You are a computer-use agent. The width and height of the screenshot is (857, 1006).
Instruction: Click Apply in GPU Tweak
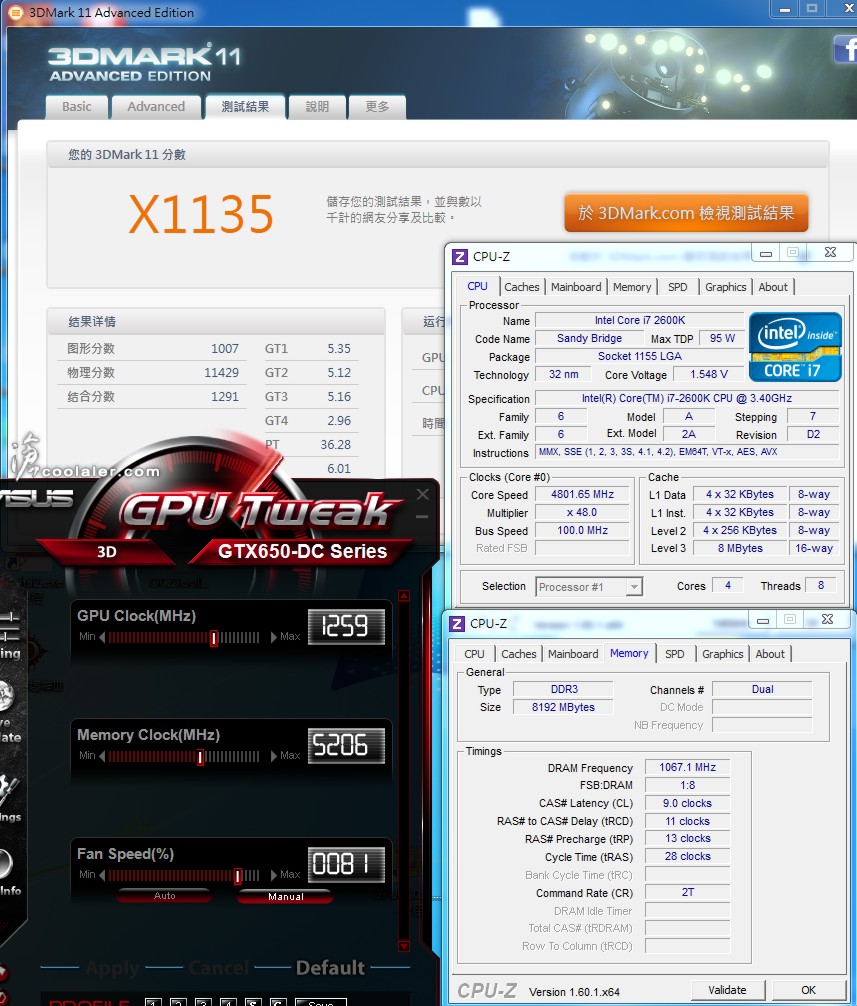tap(113, 968)
